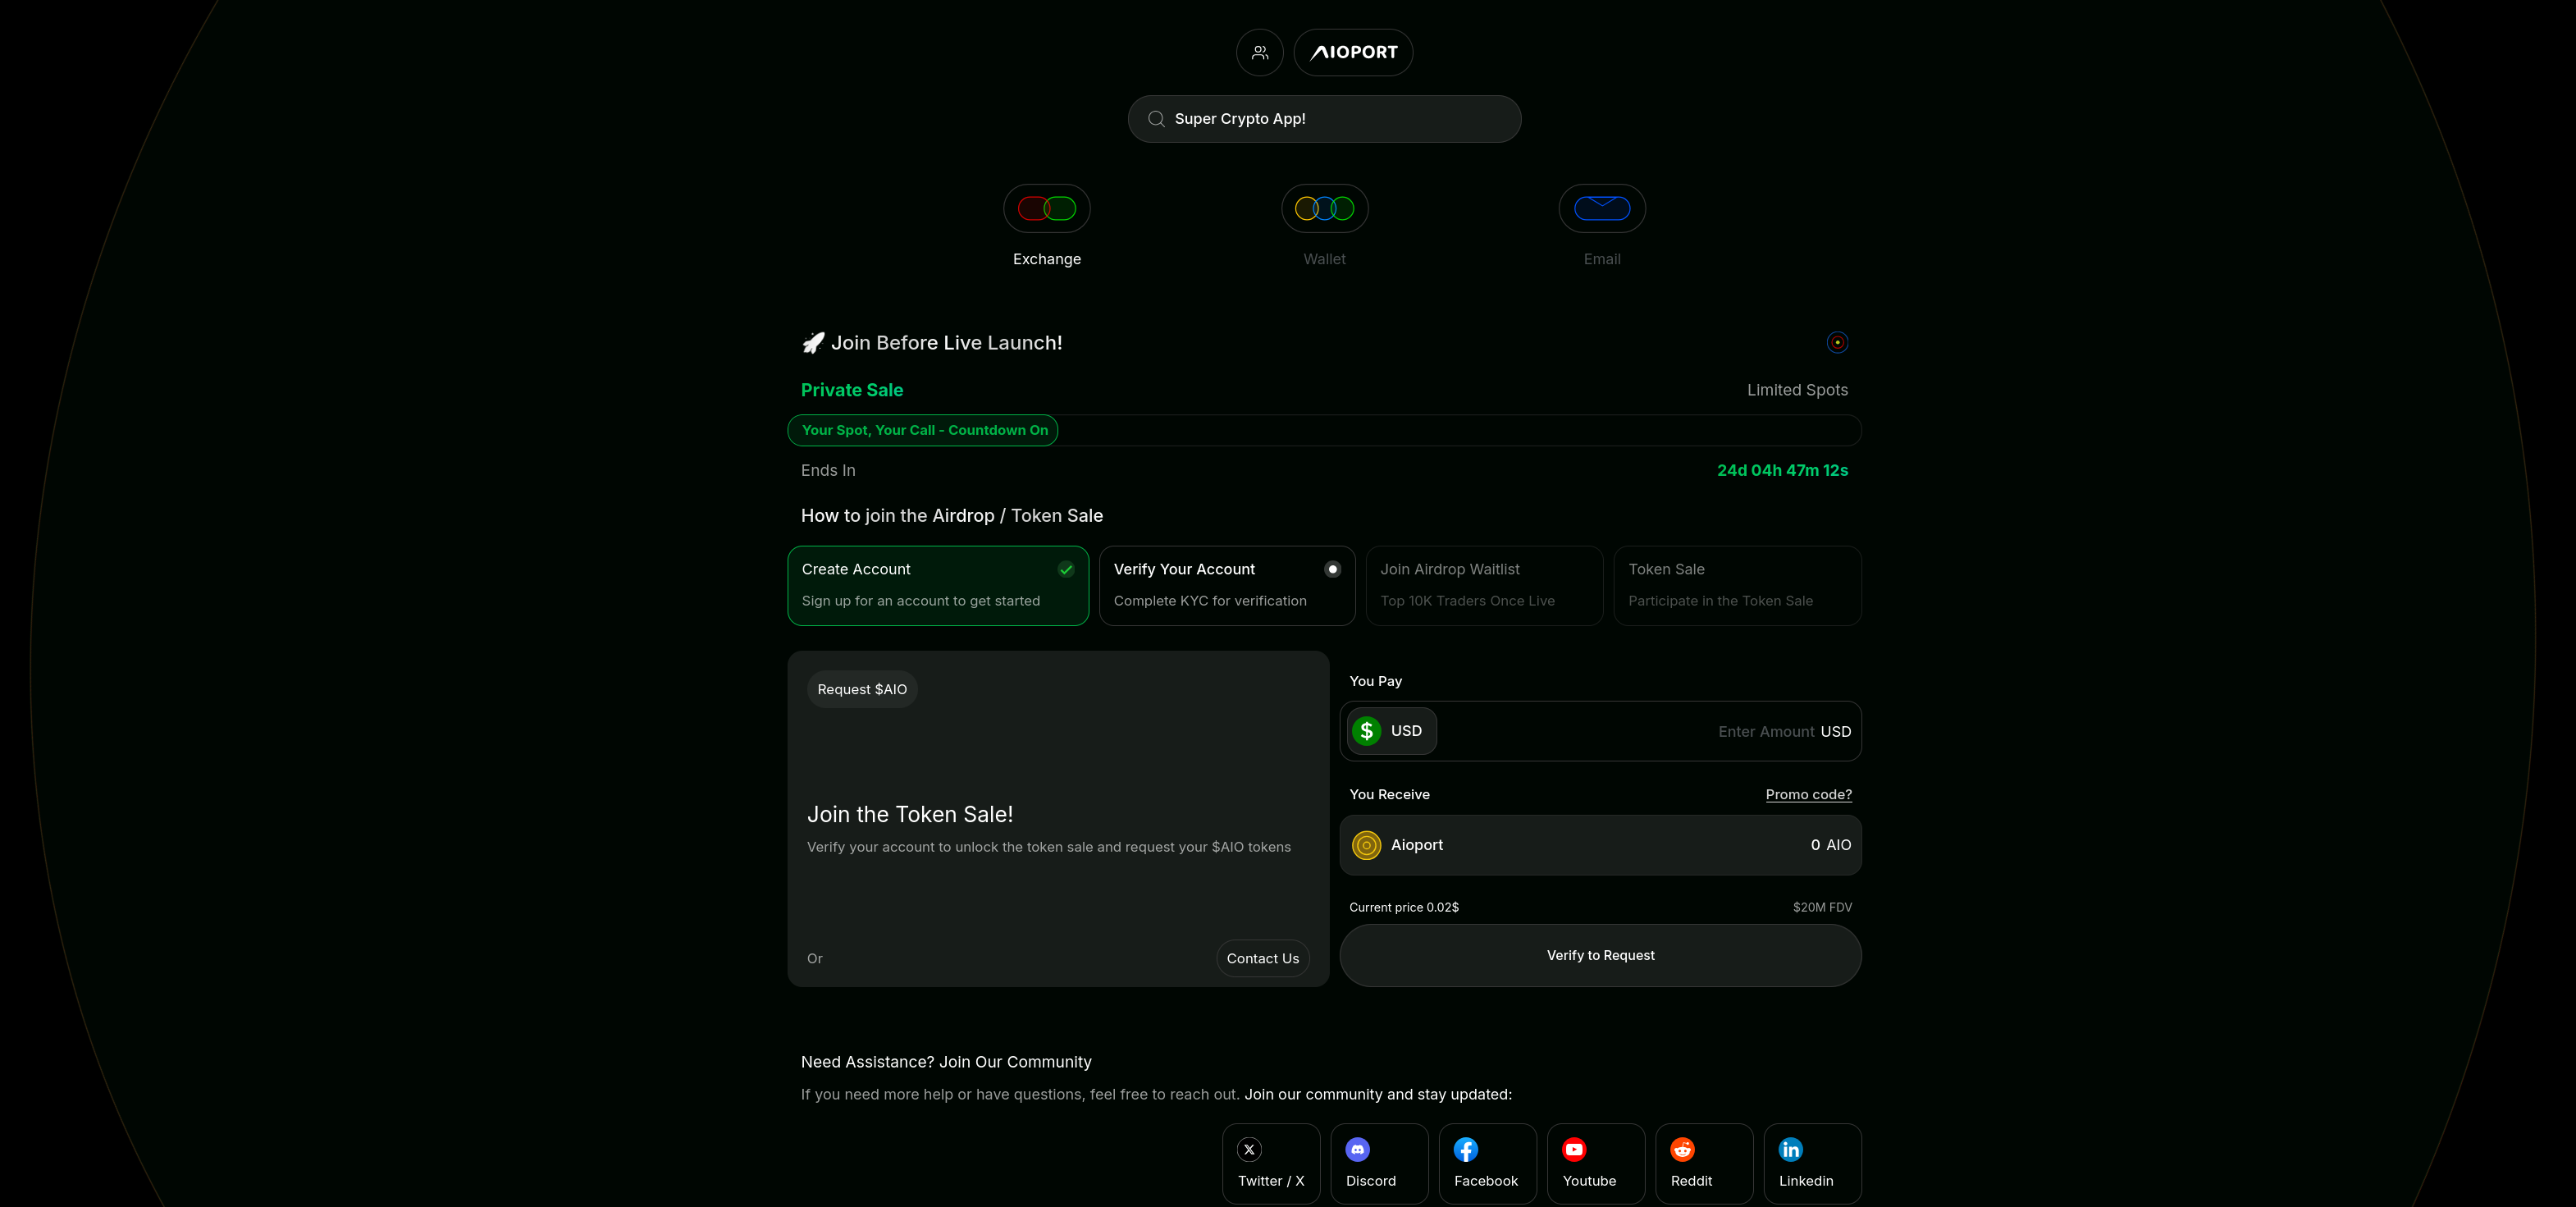Open the Youtube social card
This screenshot has height=1207, width=2576.
1596,1164
